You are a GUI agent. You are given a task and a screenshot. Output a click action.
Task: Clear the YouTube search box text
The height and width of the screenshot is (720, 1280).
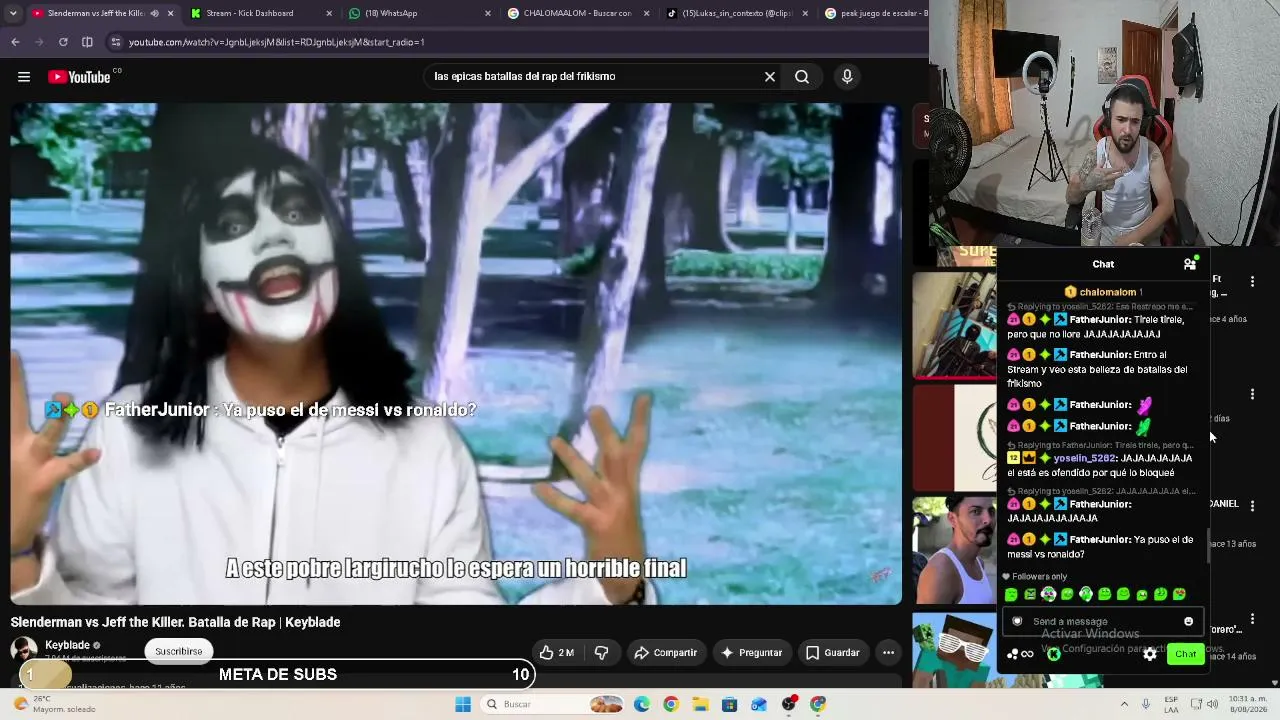click(770, 77)
